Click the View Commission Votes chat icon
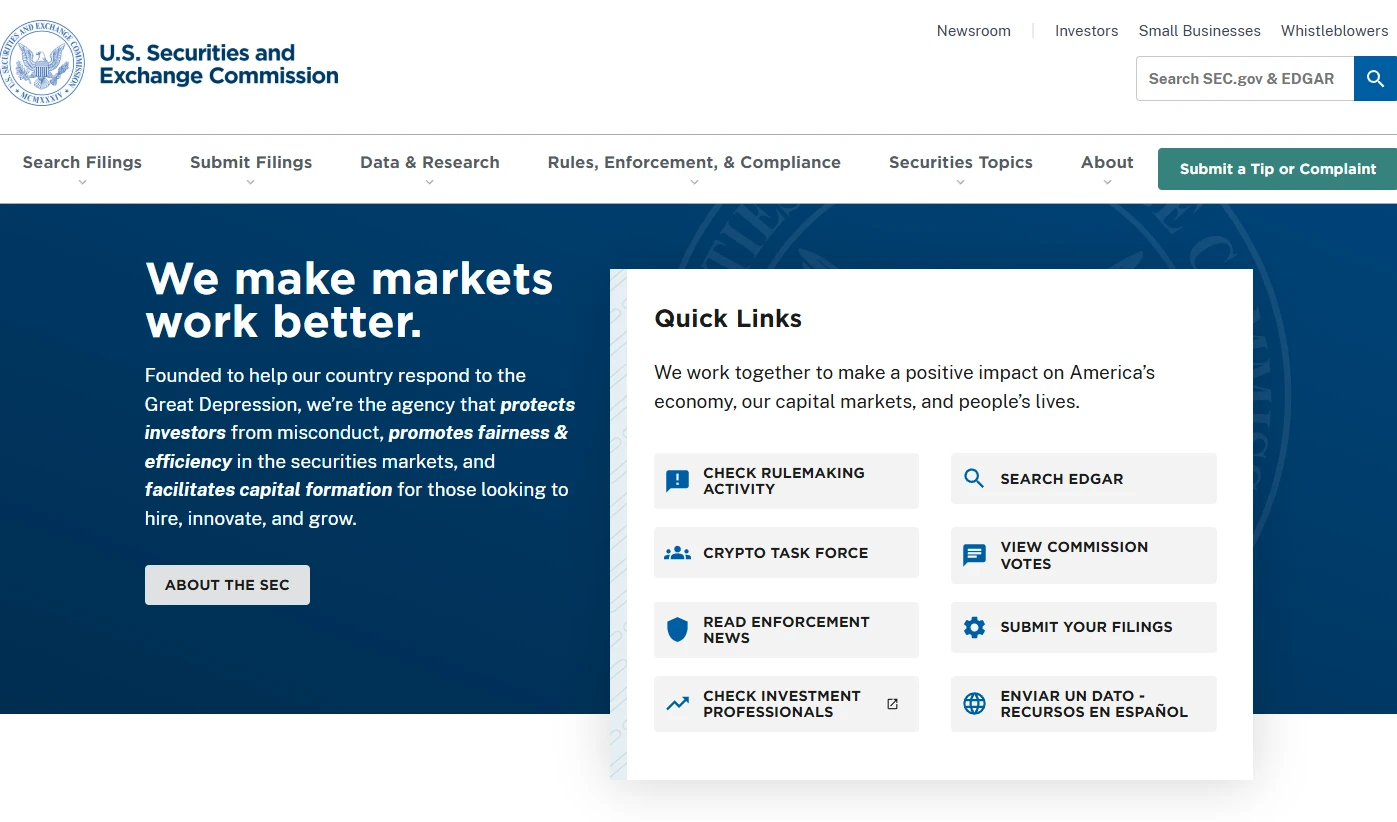Image resolution: width=1397 pixels, height=822 pixels. pyautogui.click(x=974, y=555)
